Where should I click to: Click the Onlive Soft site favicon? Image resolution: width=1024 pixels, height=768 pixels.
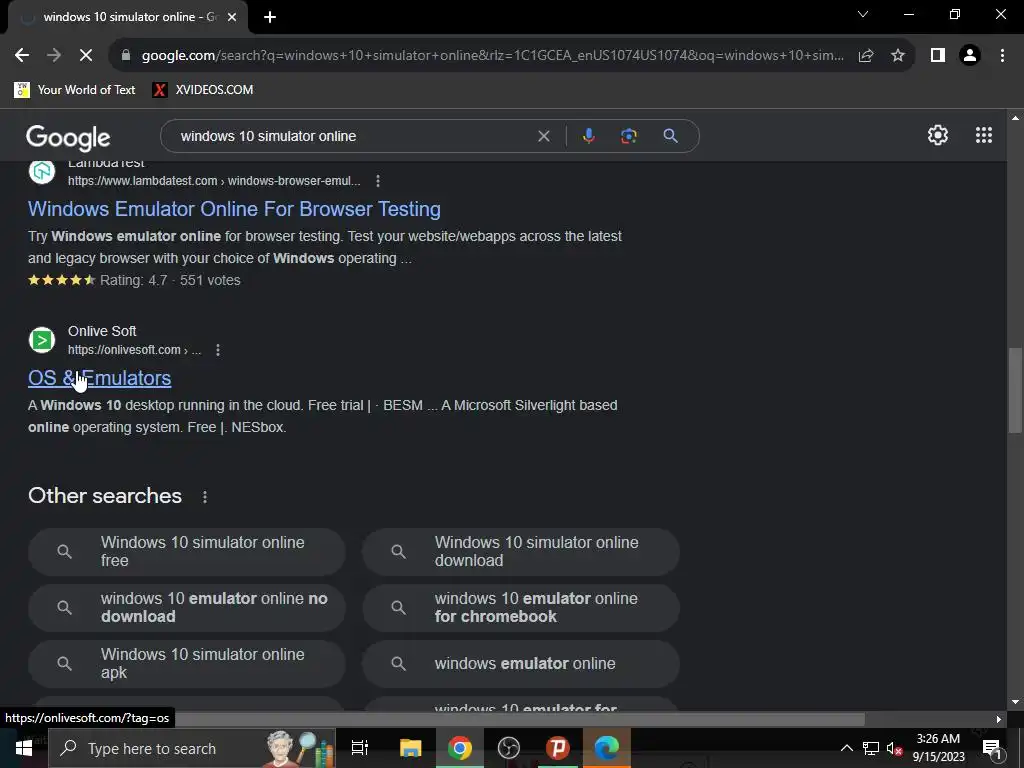click(x=42, y=340)
